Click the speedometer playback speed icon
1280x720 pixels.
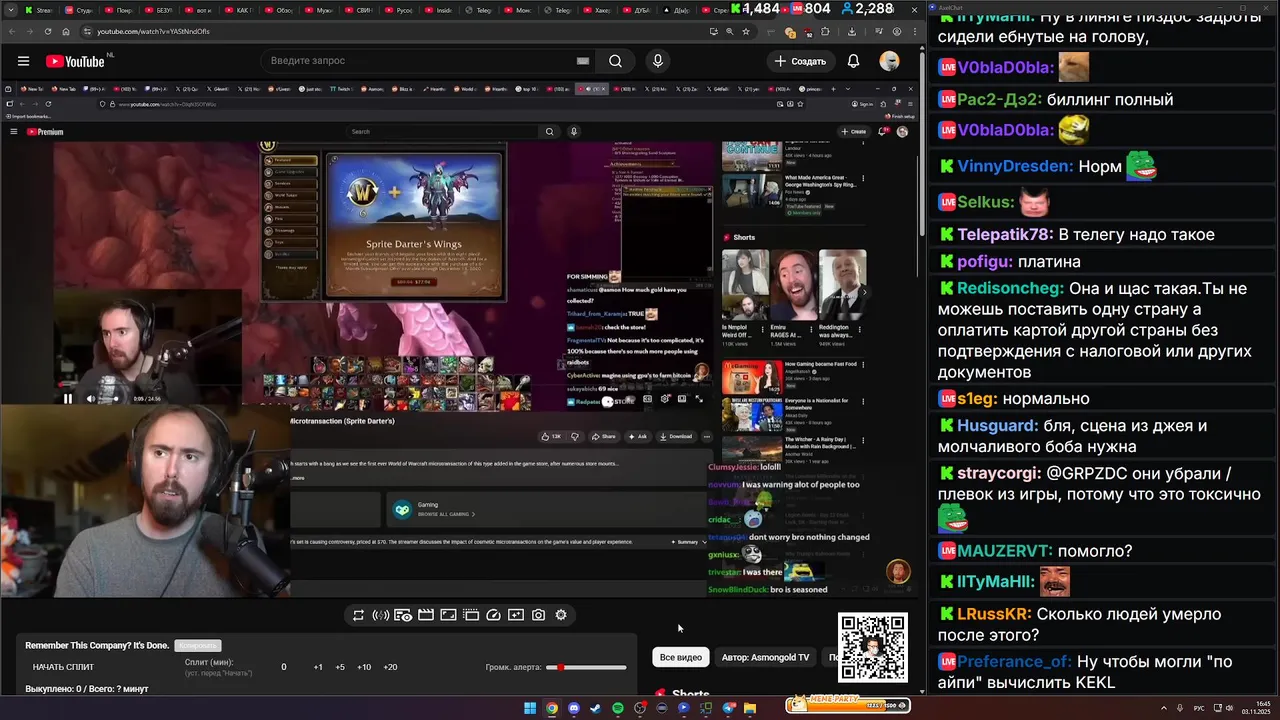(493, 615)
